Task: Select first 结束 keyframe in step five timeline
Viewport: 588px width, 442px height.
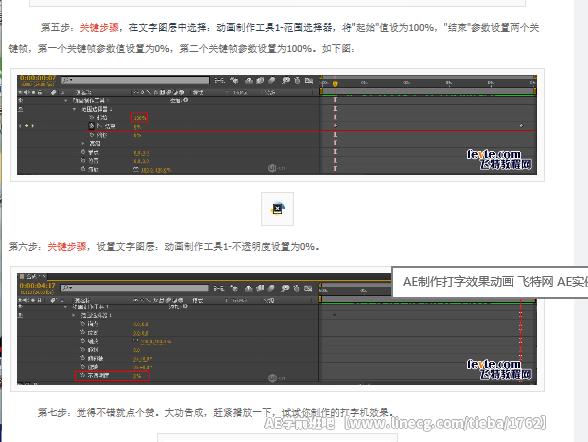Action: (x=336, y=126)
